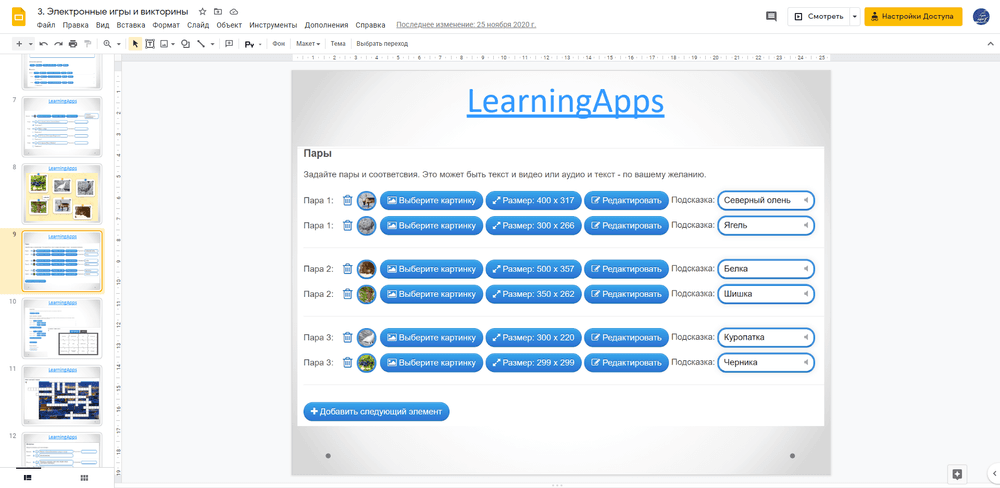Click the zoom magnifier tool

click(x=107, y=44)
